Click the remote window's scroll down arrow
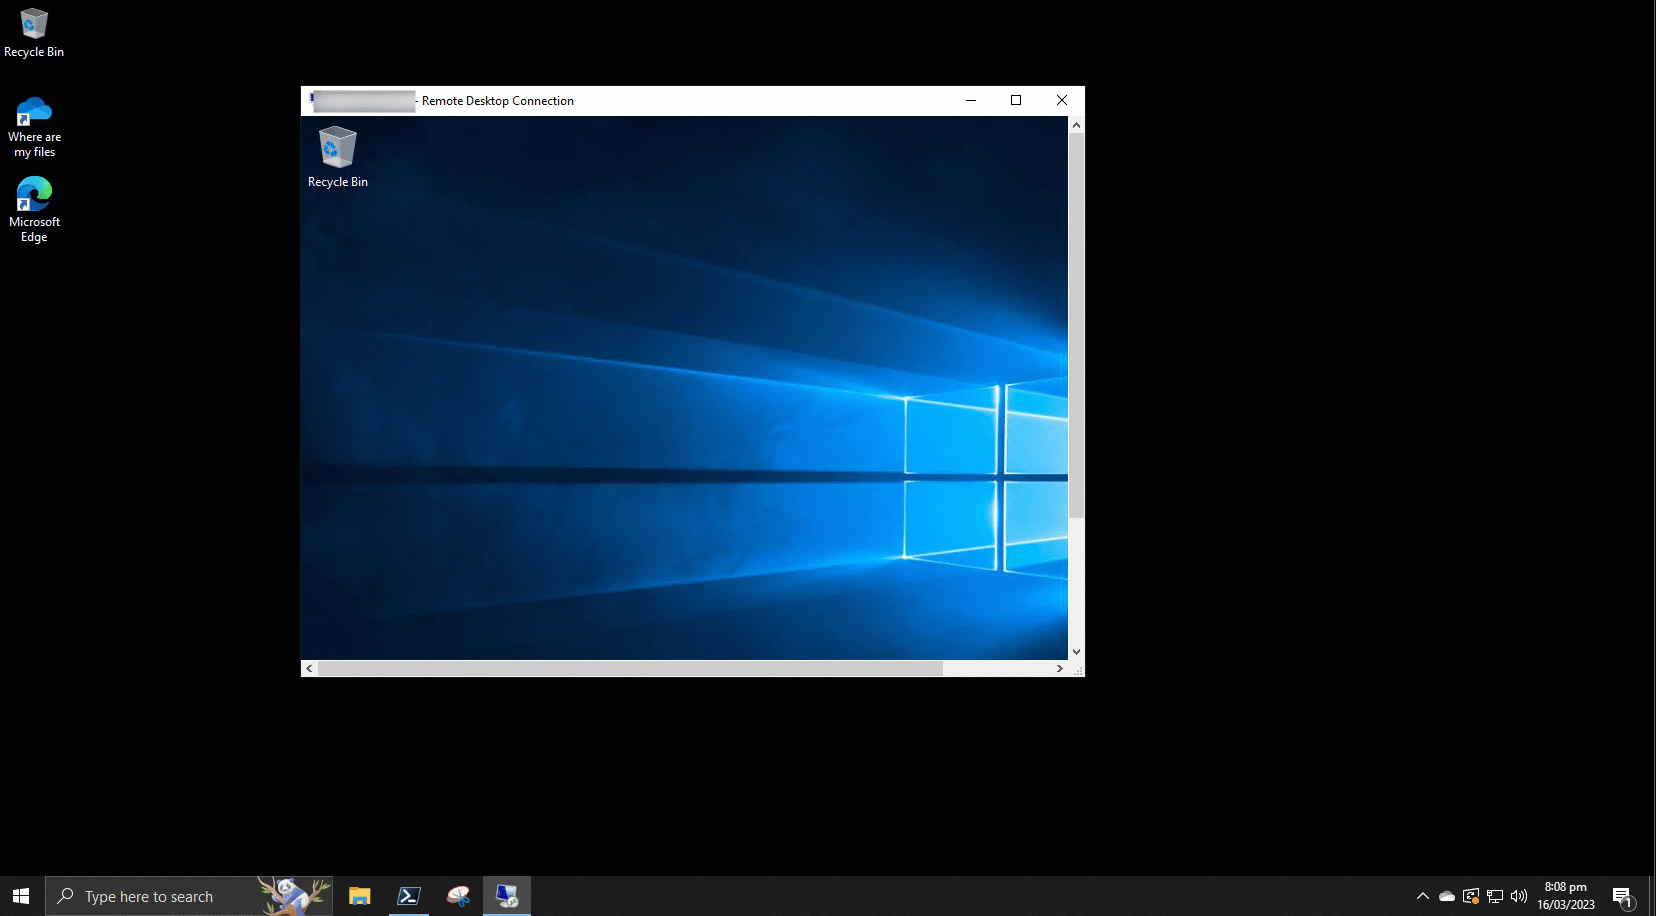Image resolution: width=1656 pixels, height=916 pixels. pyautogui.click(x=1076, y=652)
